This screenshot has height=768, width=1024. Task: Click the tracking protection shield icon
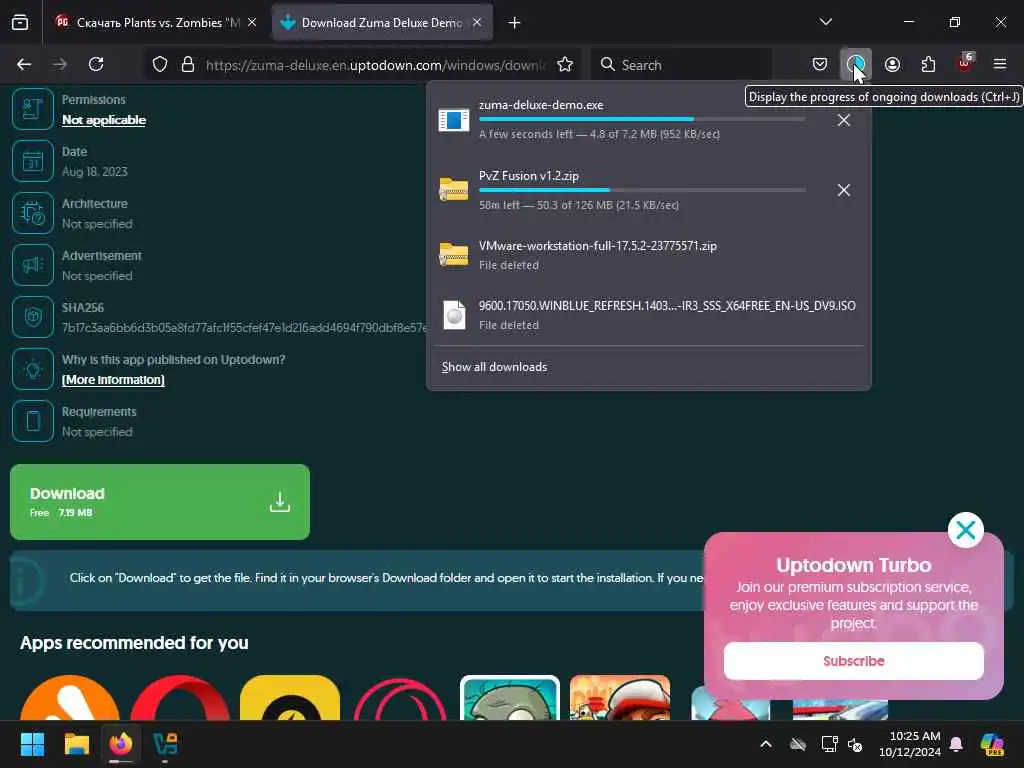(x=160, y=64)
